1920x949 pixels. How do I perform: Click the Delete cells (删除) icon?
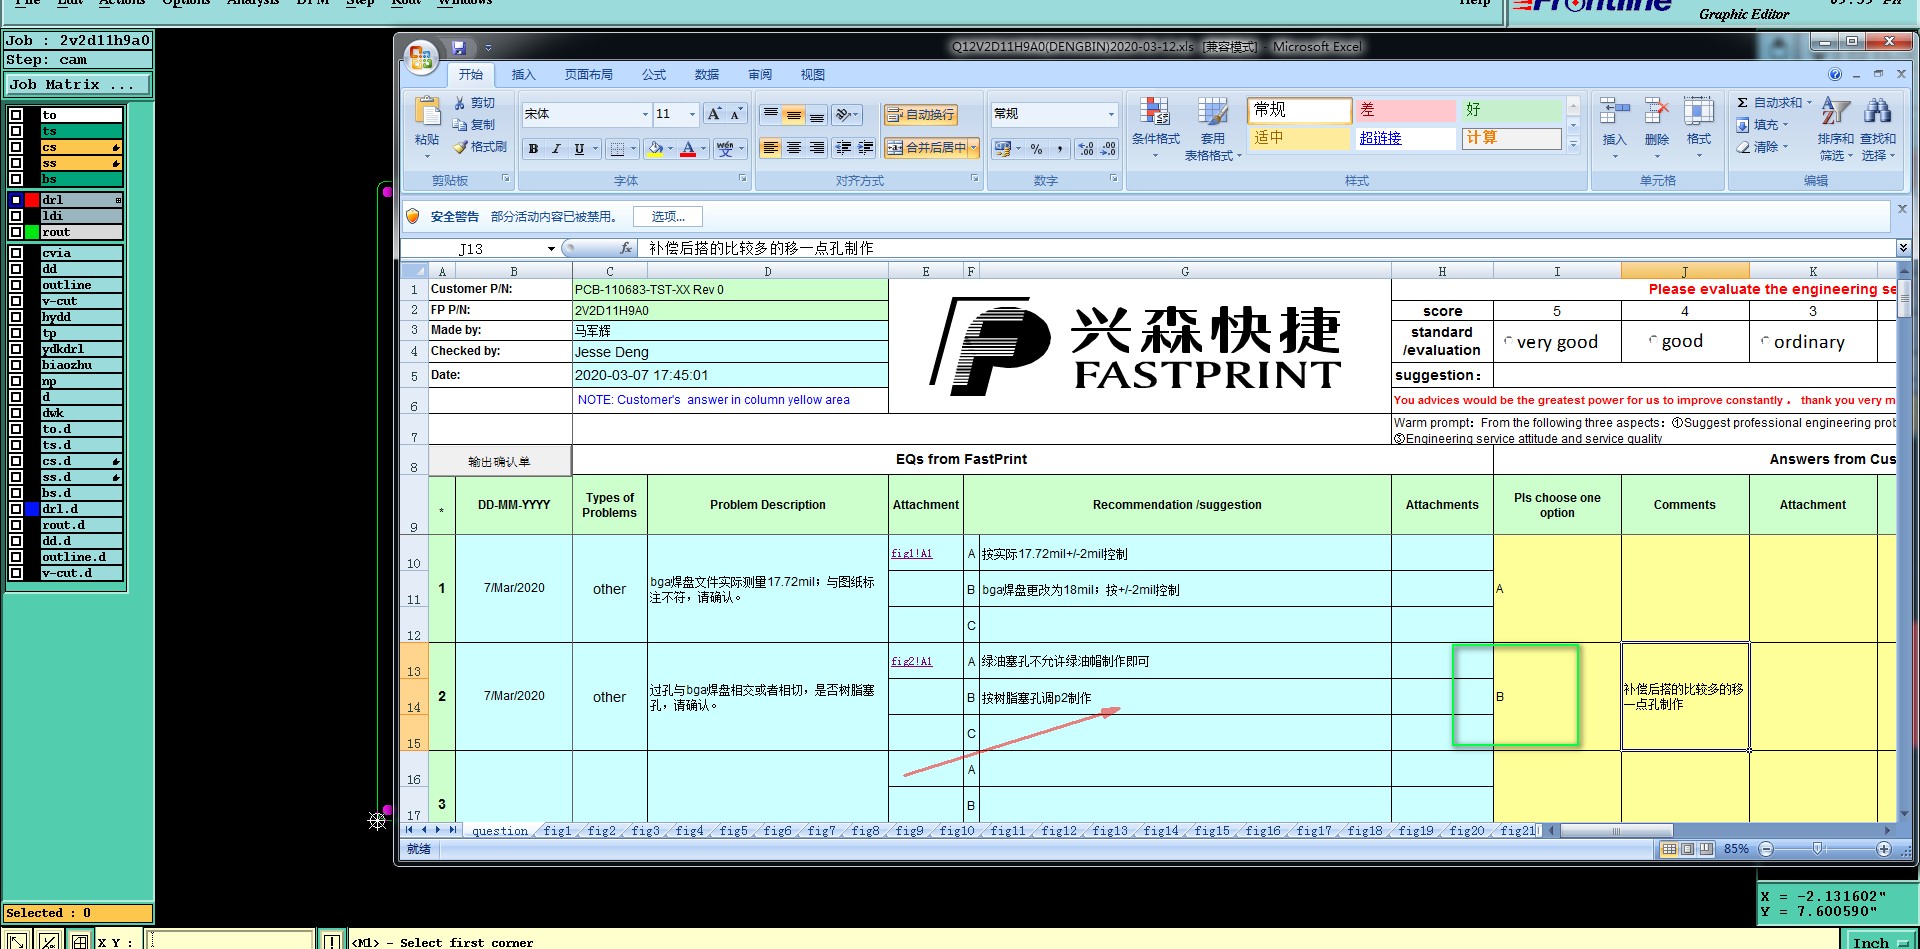click(x=1657, y=112)
